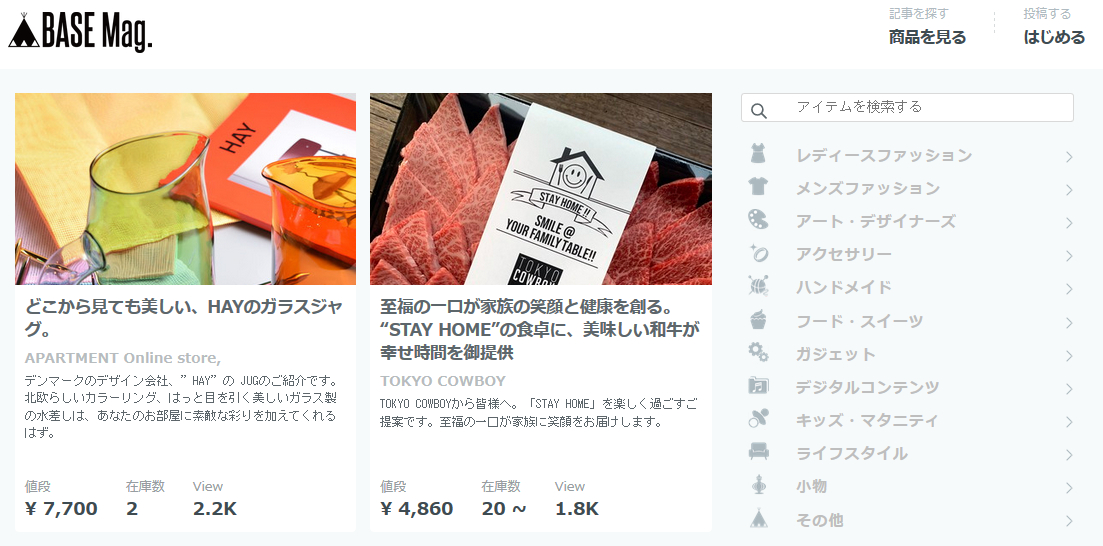
Task: Expand the 小物 category chevron
Action: (1069, 488)
